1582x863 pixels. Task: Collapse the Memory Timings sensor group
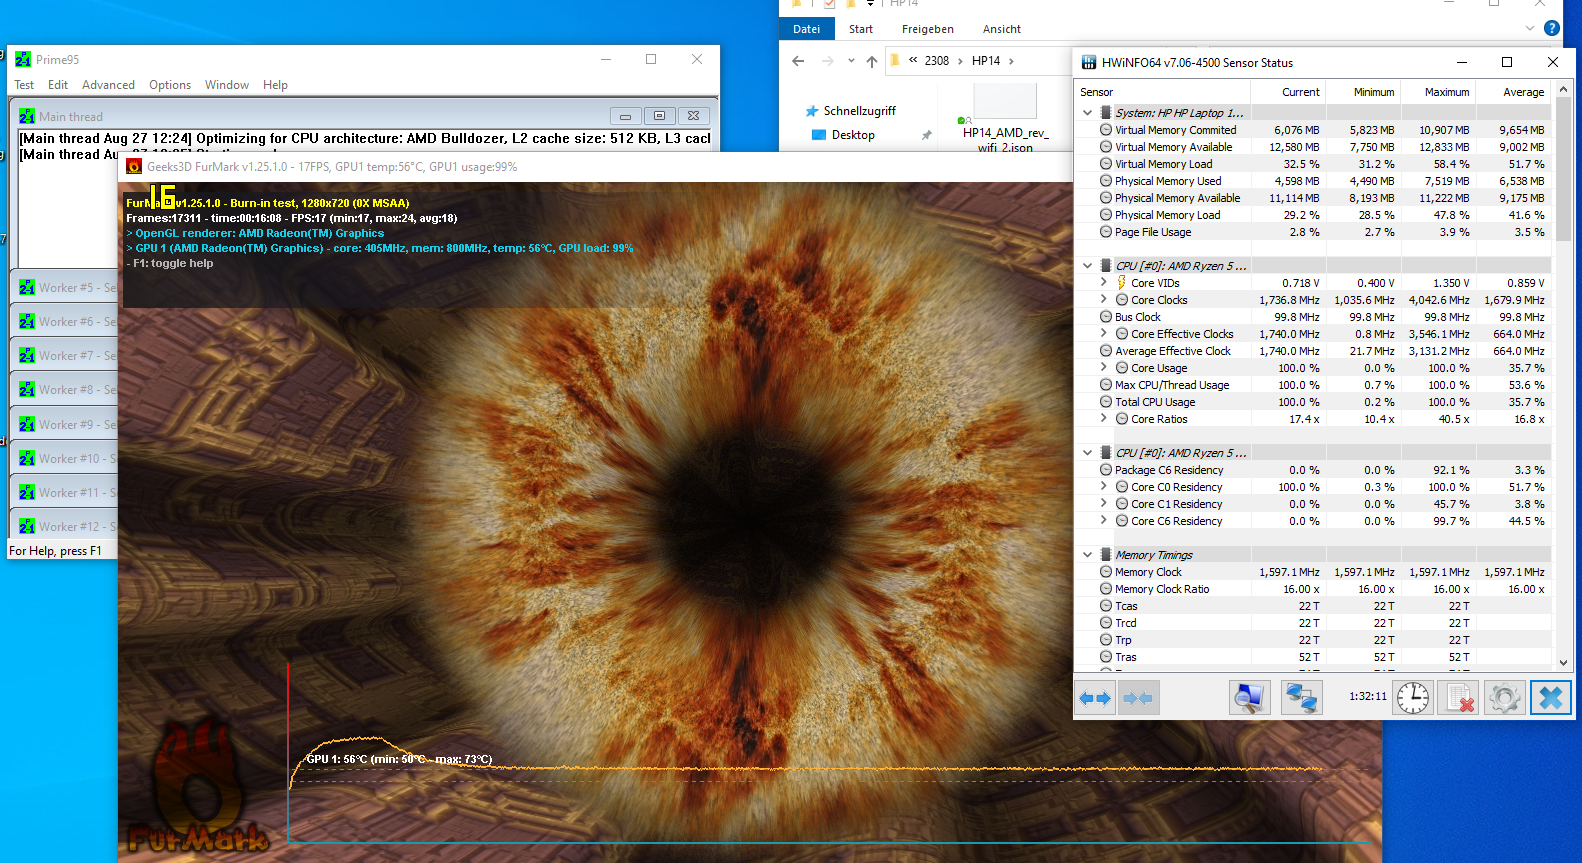coord(1088,555)
